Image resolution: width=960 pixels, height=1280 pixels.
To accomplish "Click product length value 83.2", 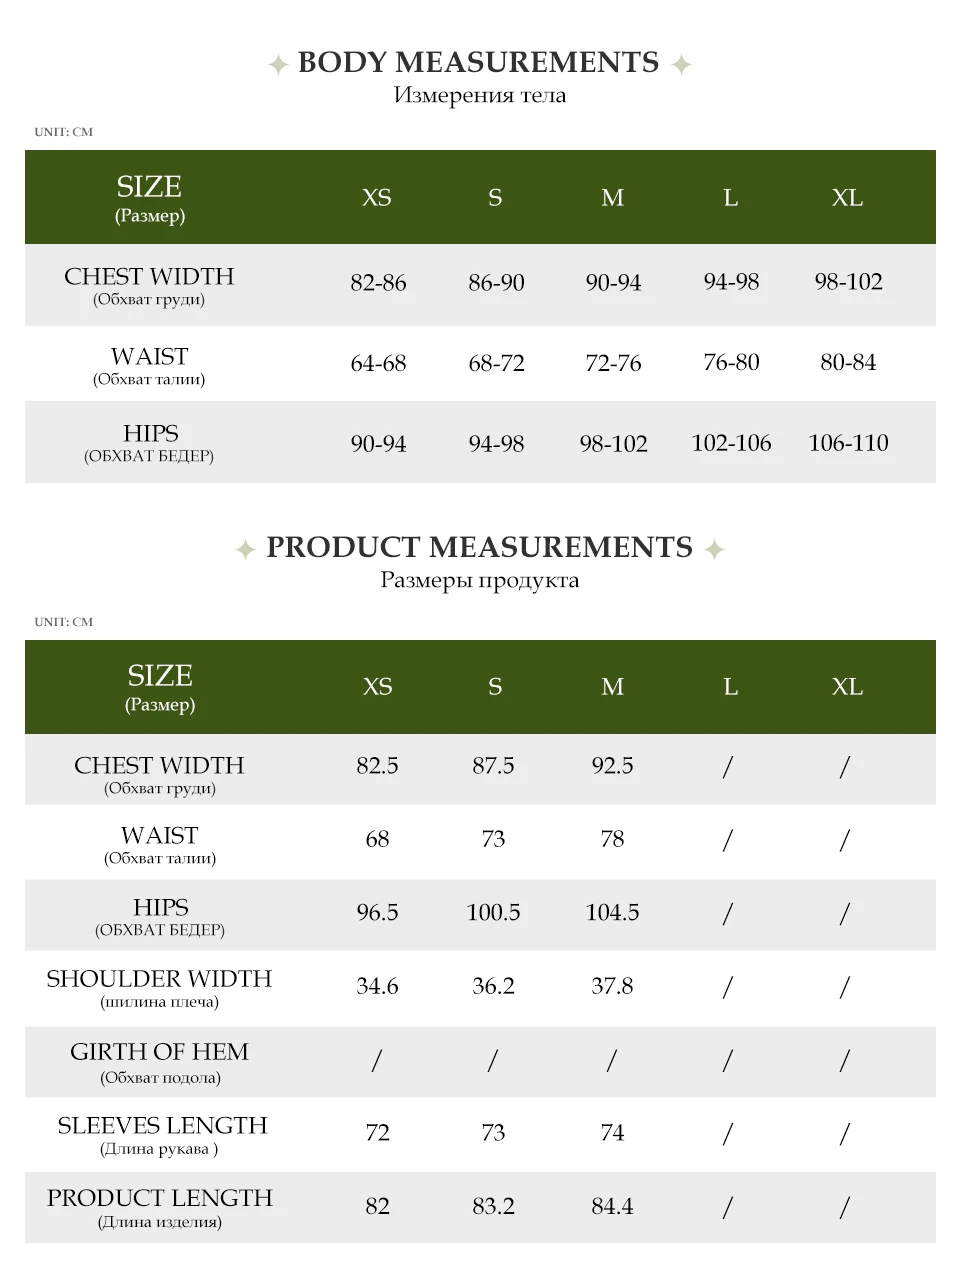I will tap(493, 1206).
